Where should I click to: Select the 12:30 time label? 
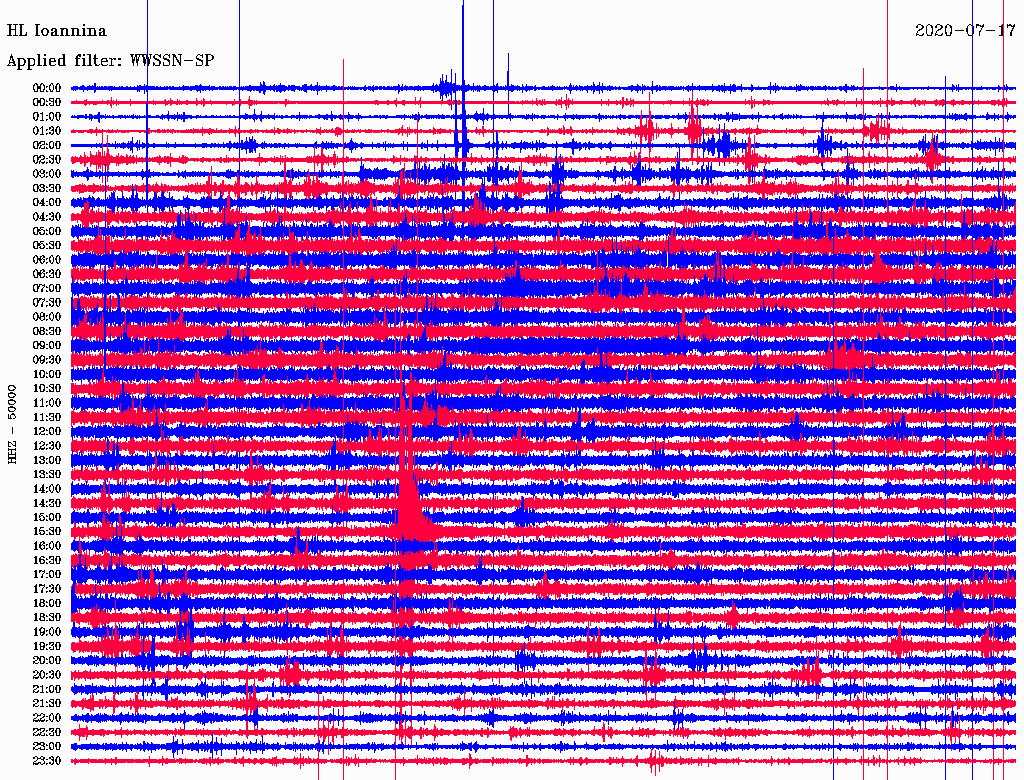47,446
